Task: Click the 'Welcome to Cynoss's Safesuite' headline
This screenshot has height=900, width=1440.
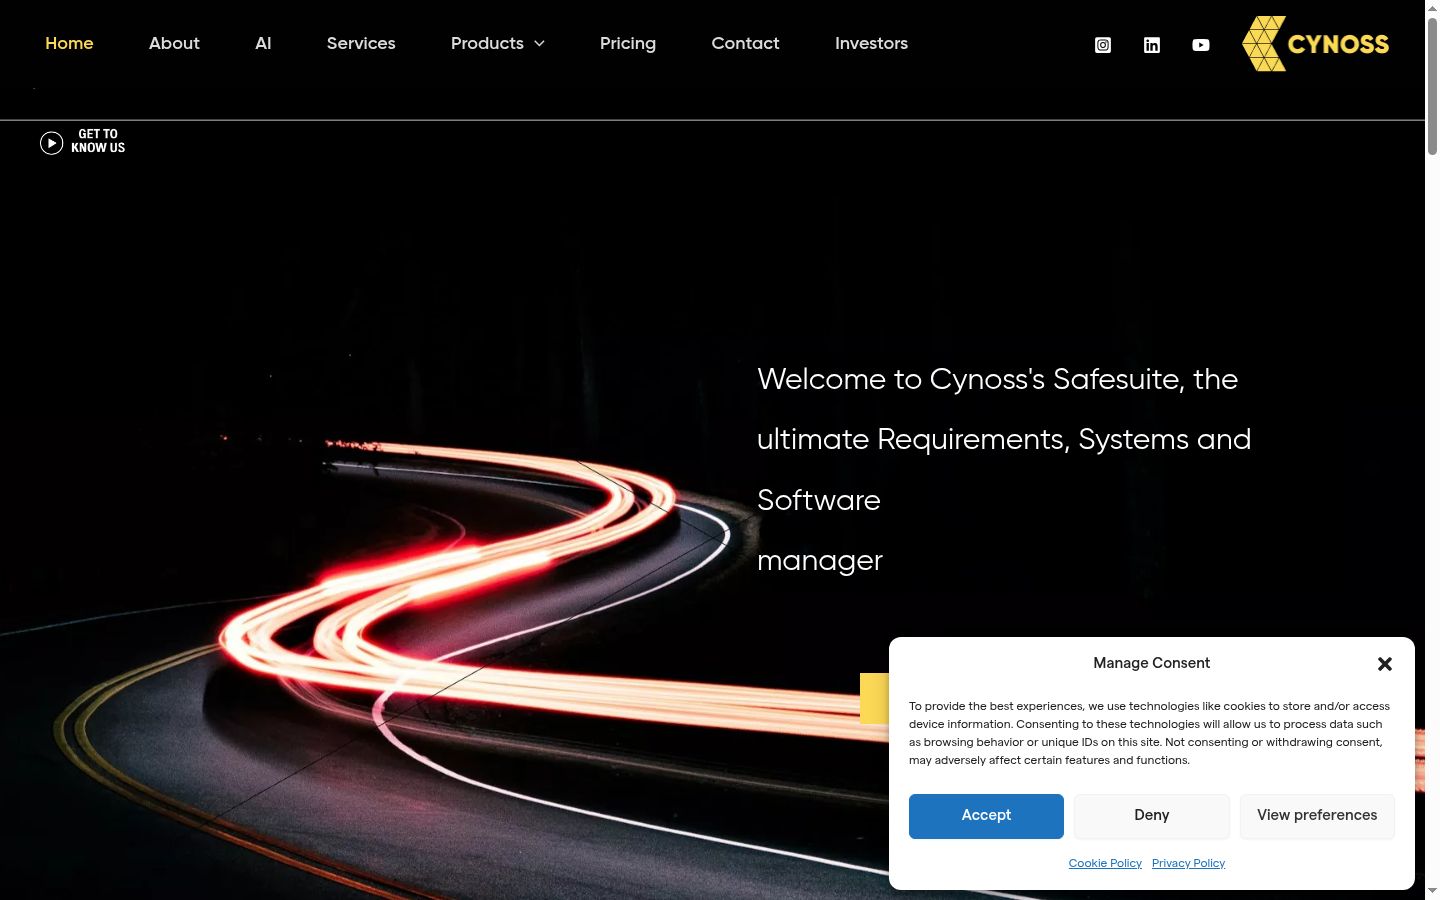Action: (1004, 470)
